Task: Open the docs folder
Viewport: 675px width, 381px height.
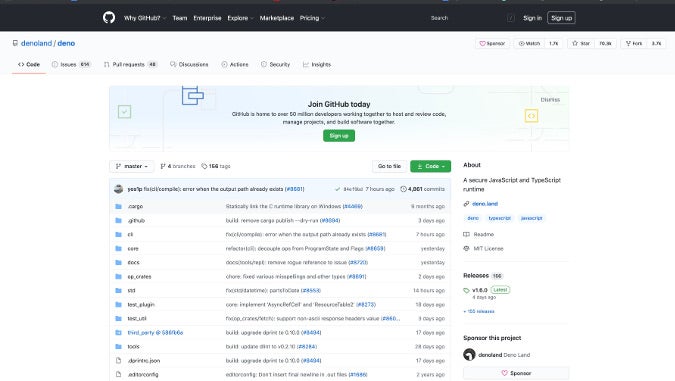Action: (x=133, y=263)
